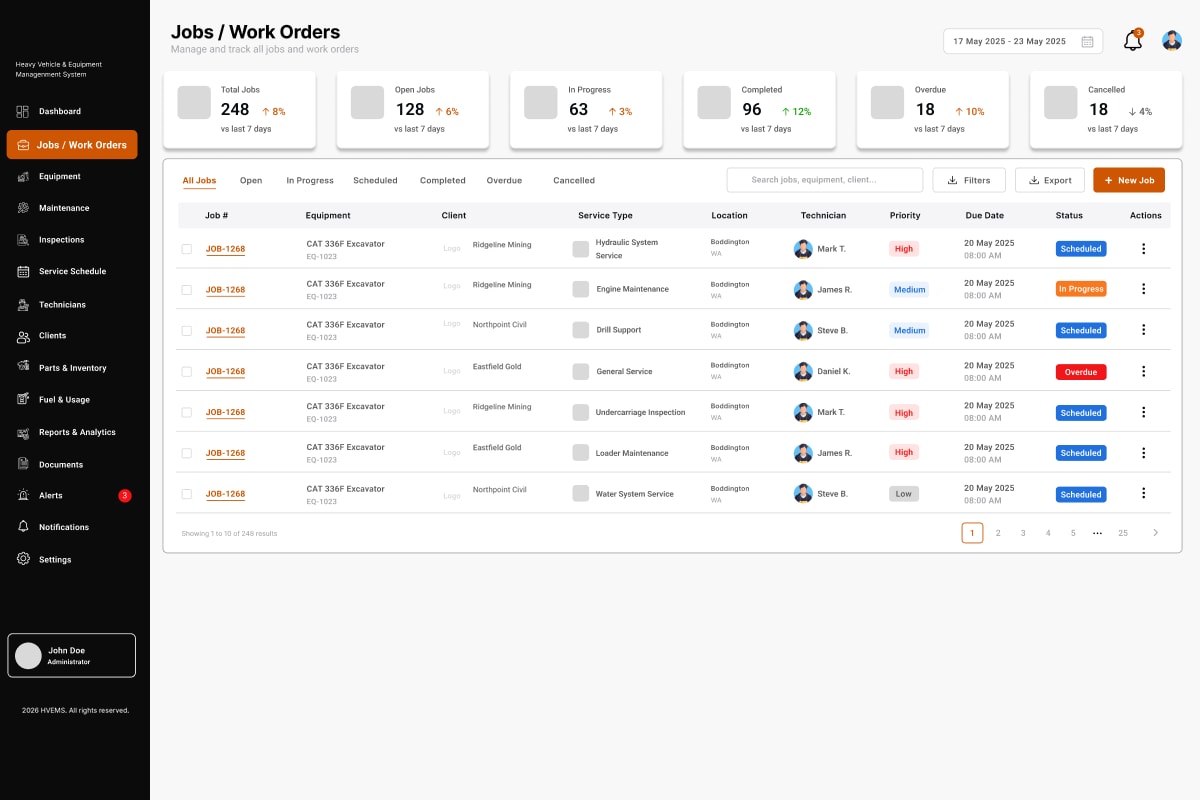Click the Overdue summary card showing 18
The height and width of the screenshot is (800, 1200).
(x=933, y=110)
